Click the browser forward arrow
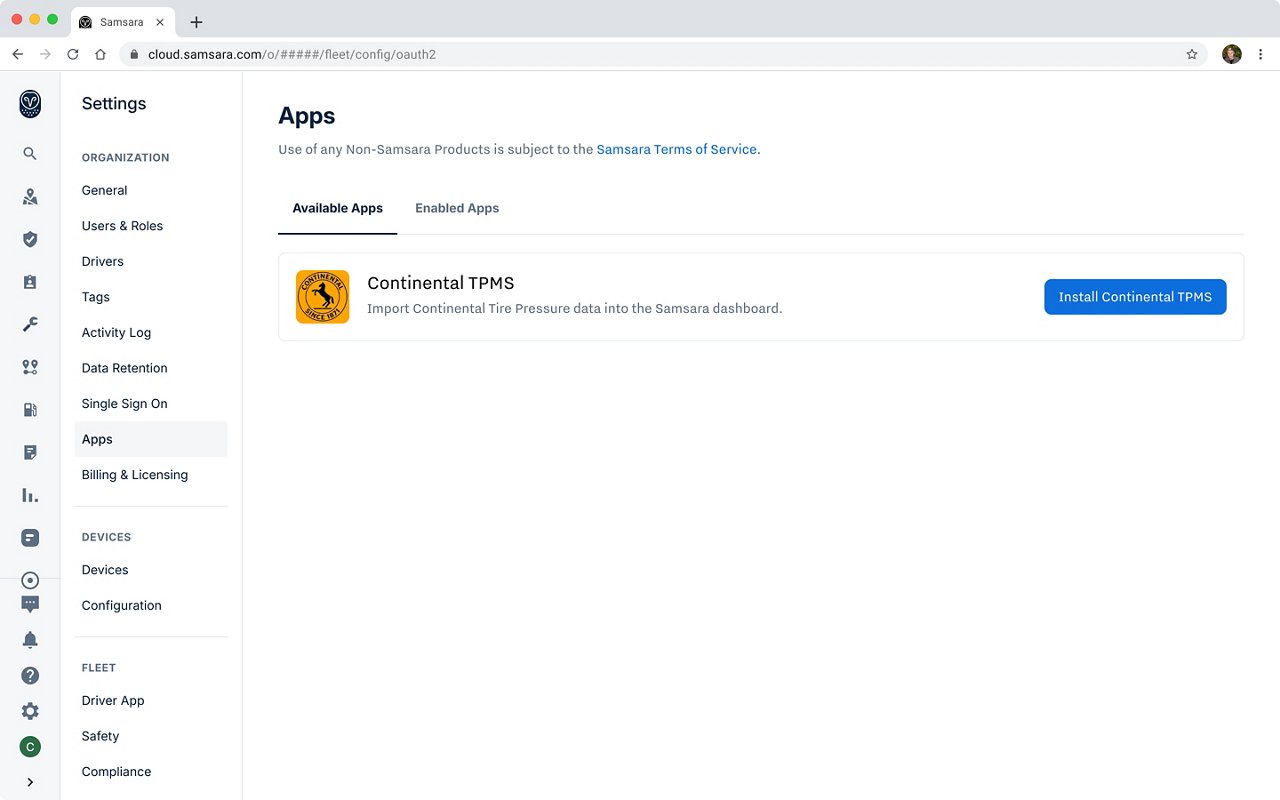The image size is (1280, 800). tap(45, 54)
